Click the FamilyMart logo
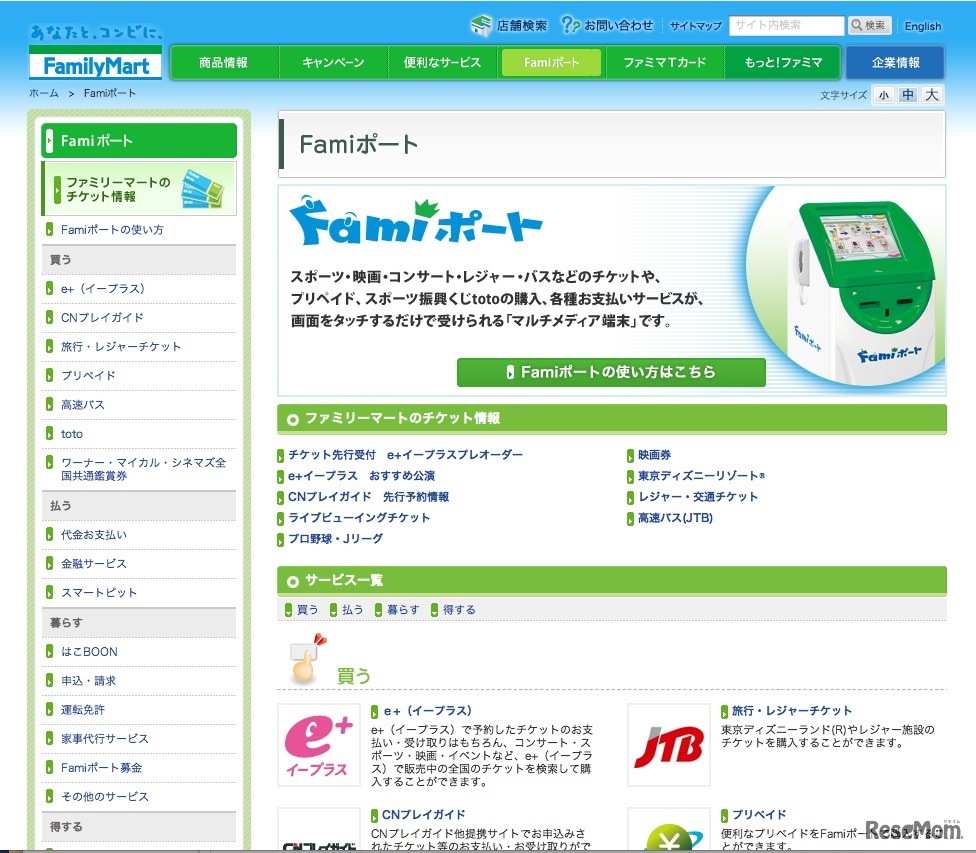This screenshot has height=853, width=976. (x=95, y=63)
